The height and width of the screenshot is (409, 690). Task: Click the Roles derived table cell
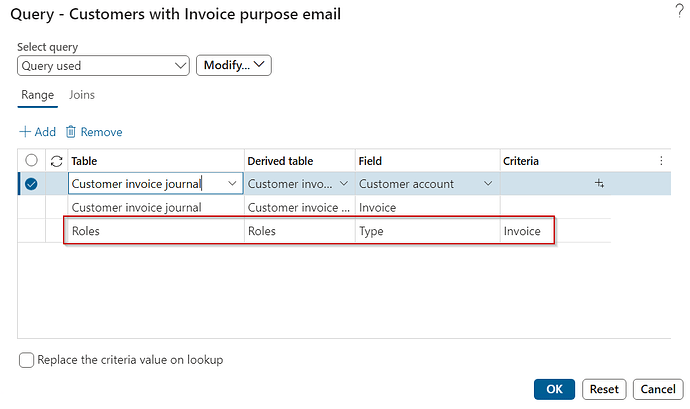click(300, 231)
